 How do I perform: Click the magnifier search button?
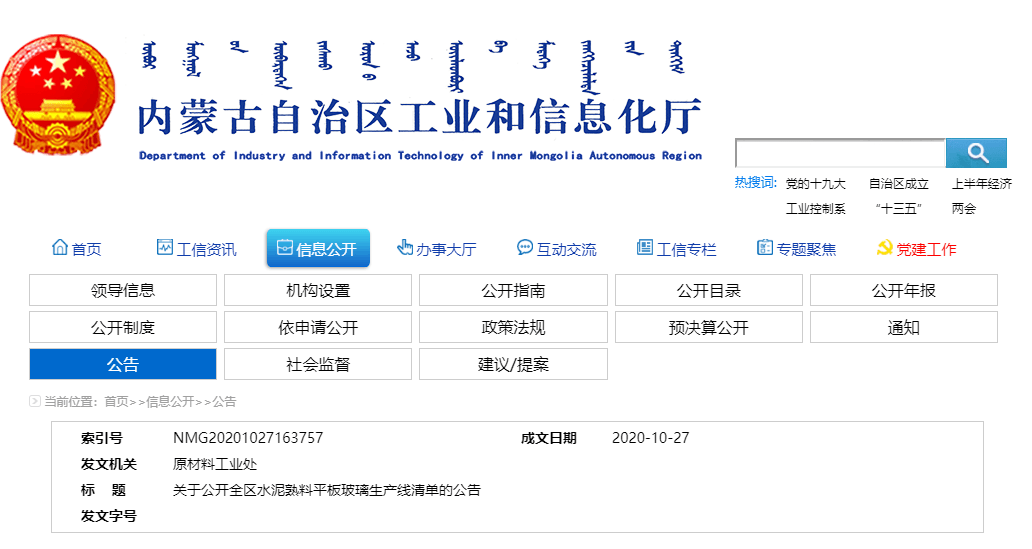point(976,153)
